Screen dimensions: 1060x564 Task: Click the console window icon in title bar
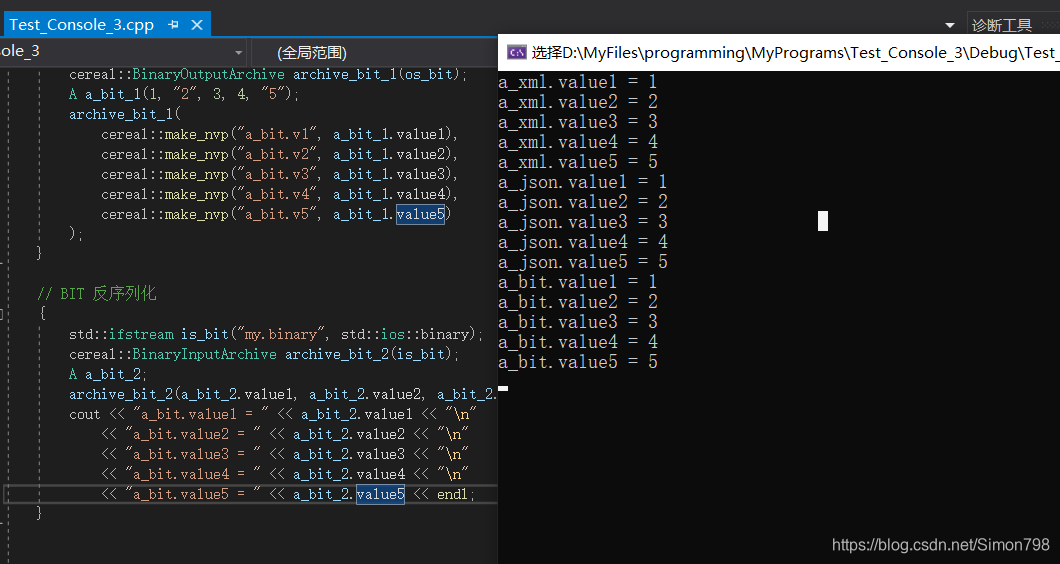click(516, 52)
